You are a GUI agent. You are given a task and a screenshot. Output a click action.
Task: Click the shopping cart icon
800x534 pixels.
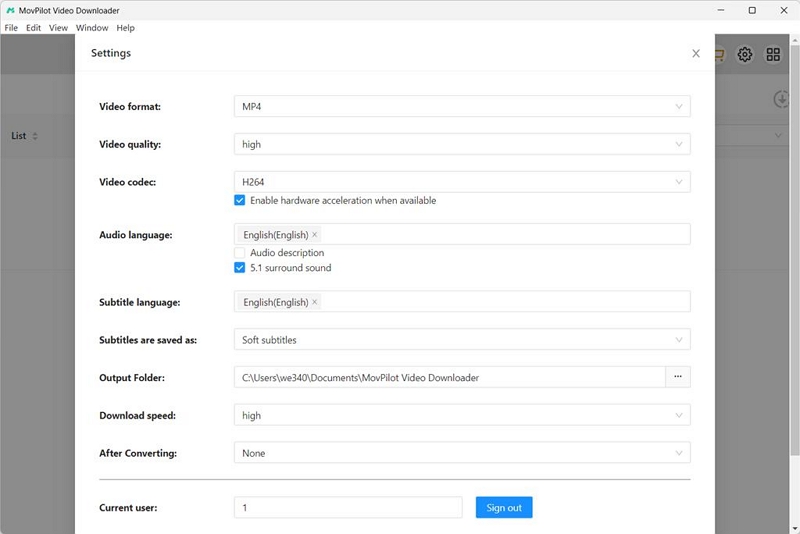pos(719,55)
